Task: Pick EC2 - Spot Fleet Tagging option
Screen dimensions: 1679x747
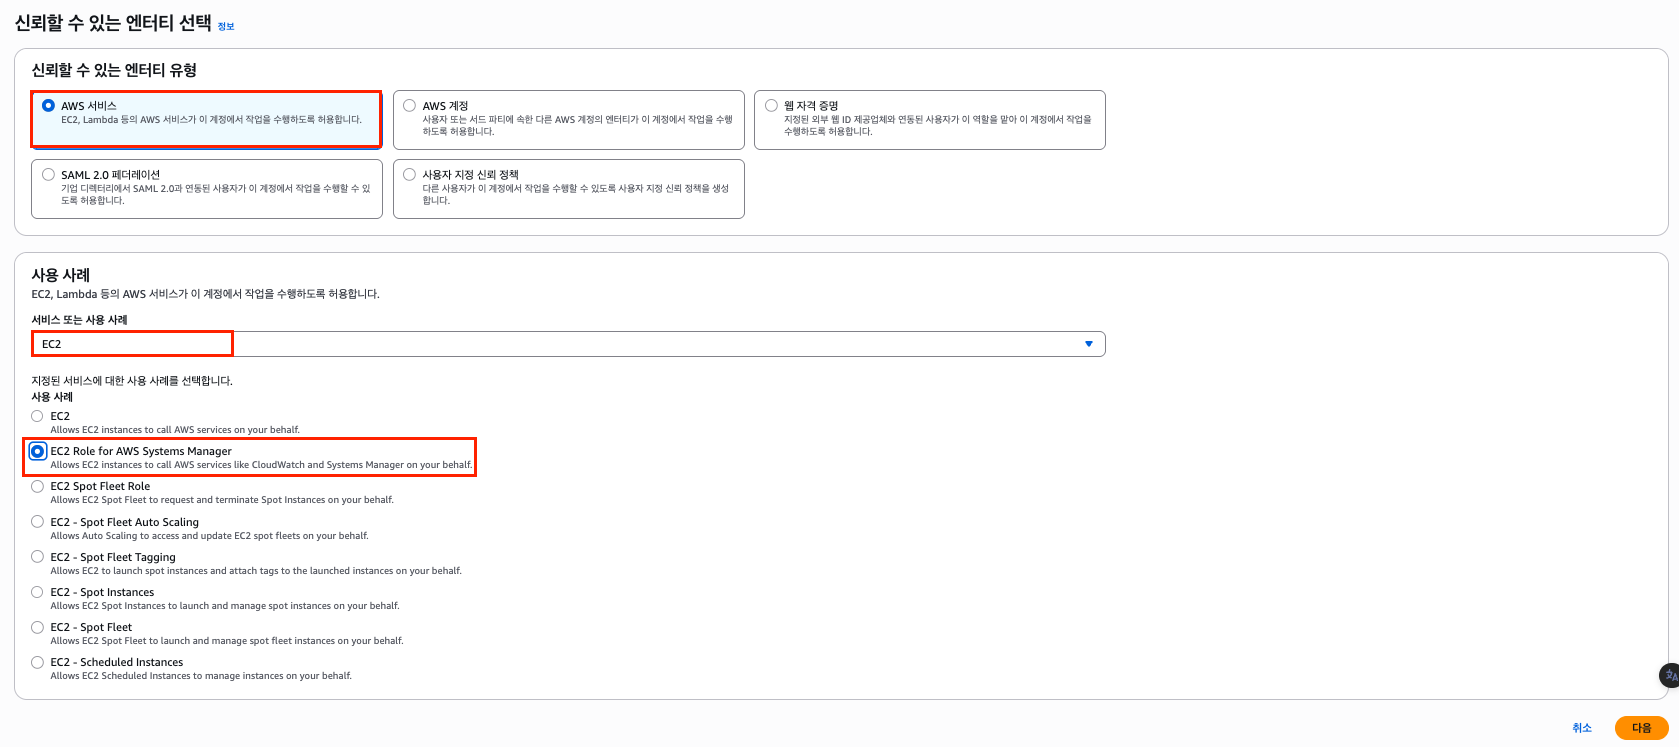Action: [x=38, y=557]
